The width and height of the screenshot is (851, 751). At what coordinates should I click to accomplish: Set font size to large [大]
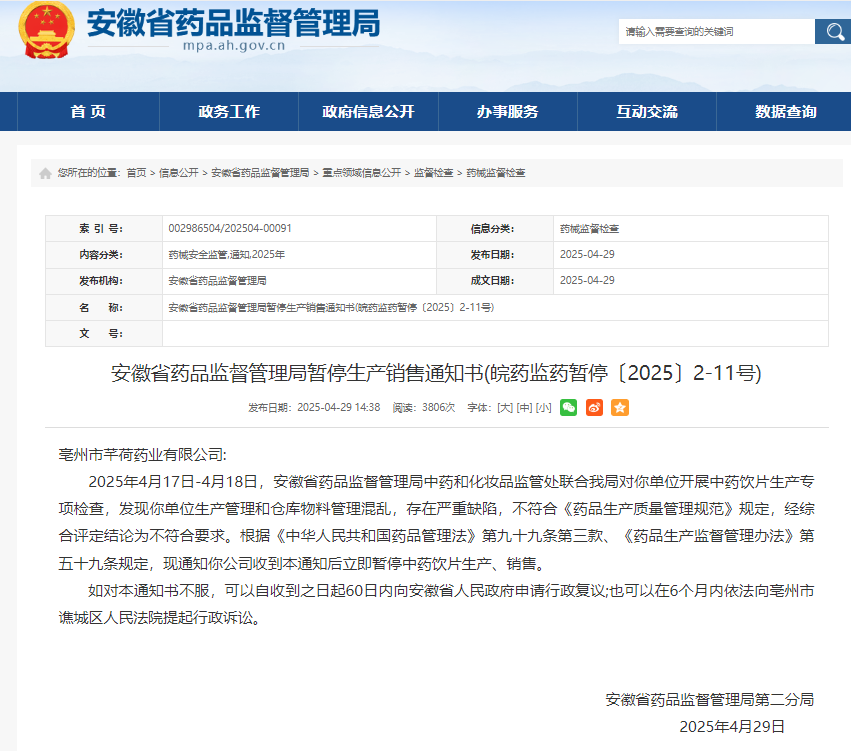[505, 408]
